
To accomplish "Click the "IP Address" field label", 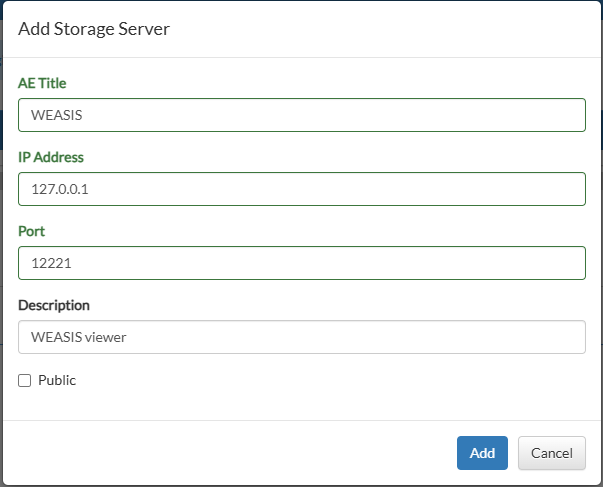I will [x=51, y=157].
